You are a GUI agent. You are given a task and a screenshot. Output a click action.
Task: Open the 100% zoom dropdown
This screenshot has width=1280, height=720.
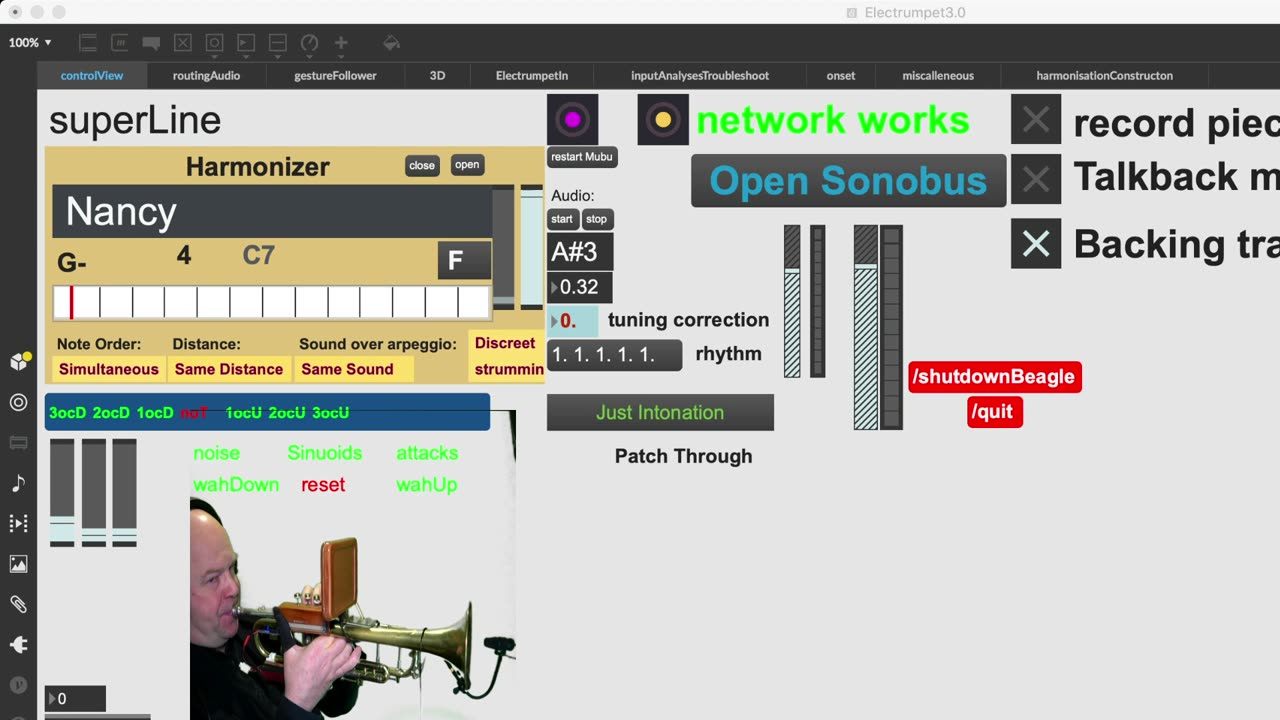coord(30,43)
